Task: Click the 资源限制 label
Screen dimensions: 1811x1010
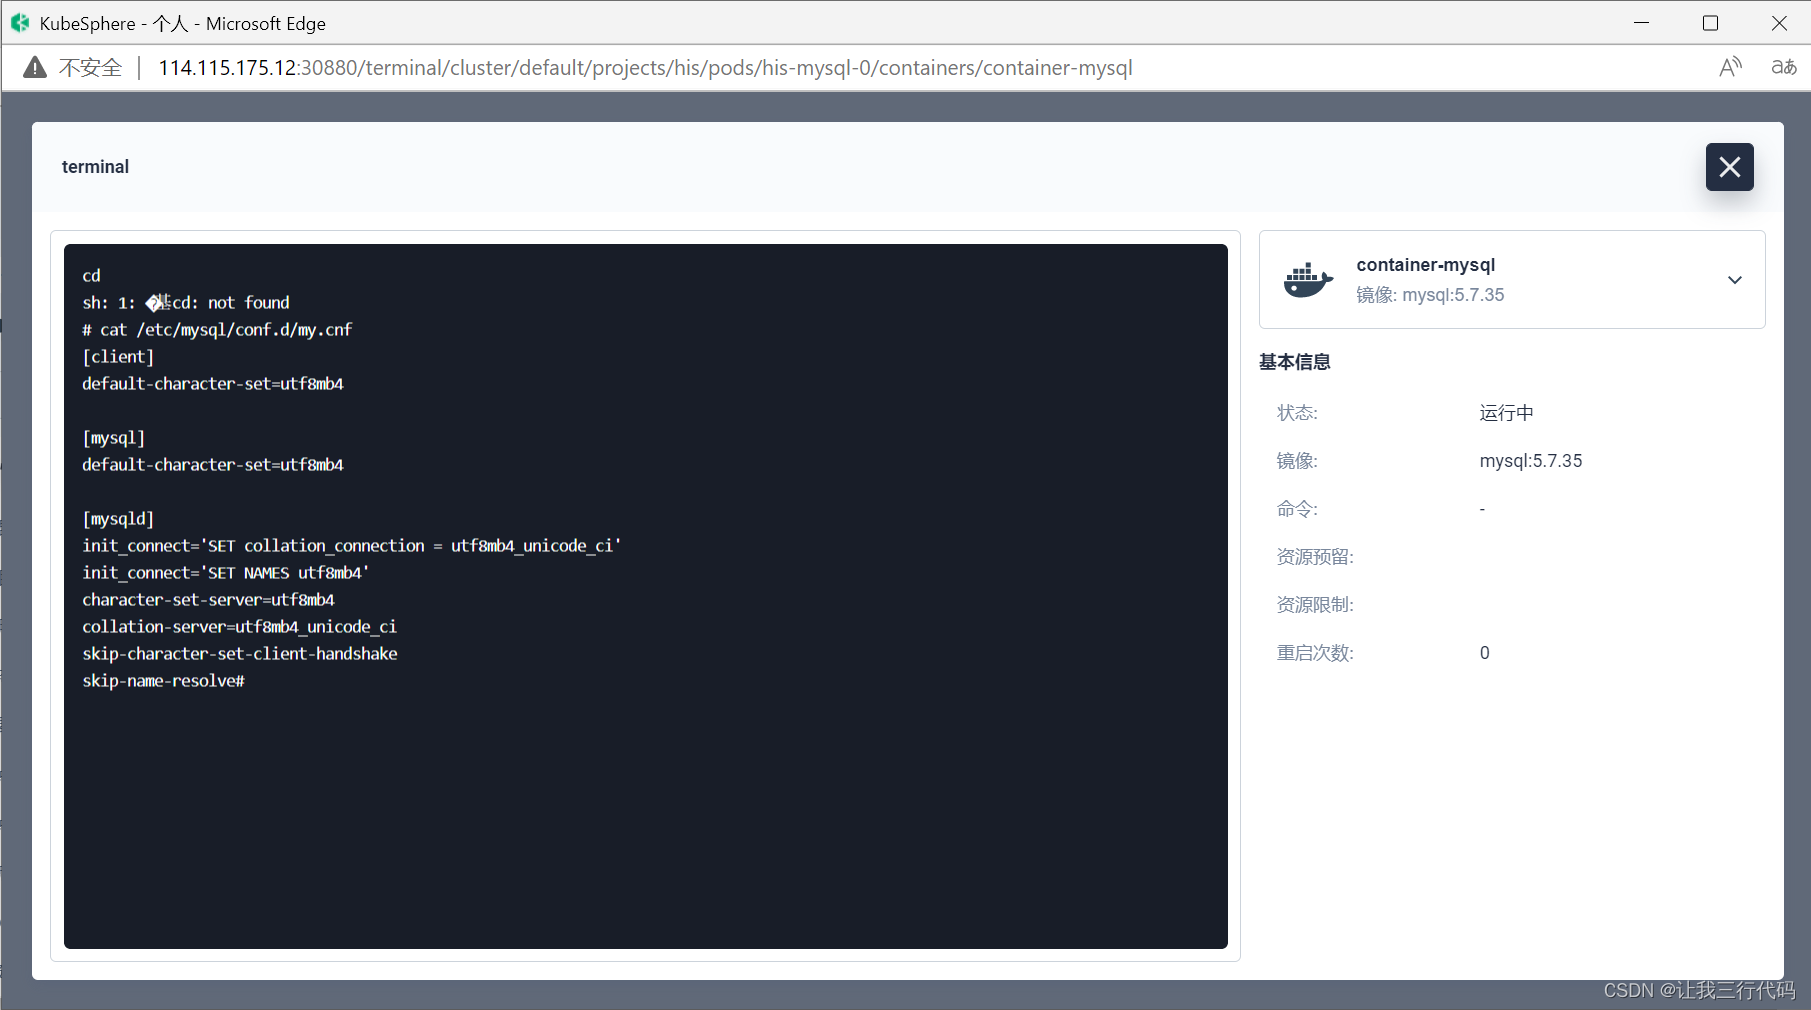Action: [x=1315, y=605]
